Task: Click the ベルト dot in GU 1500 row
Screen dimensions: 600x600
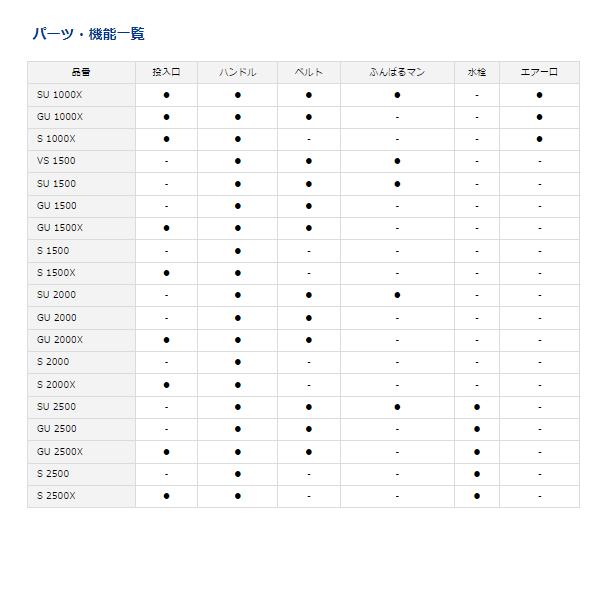Action: pyautogui.click(x=309, y=206)
